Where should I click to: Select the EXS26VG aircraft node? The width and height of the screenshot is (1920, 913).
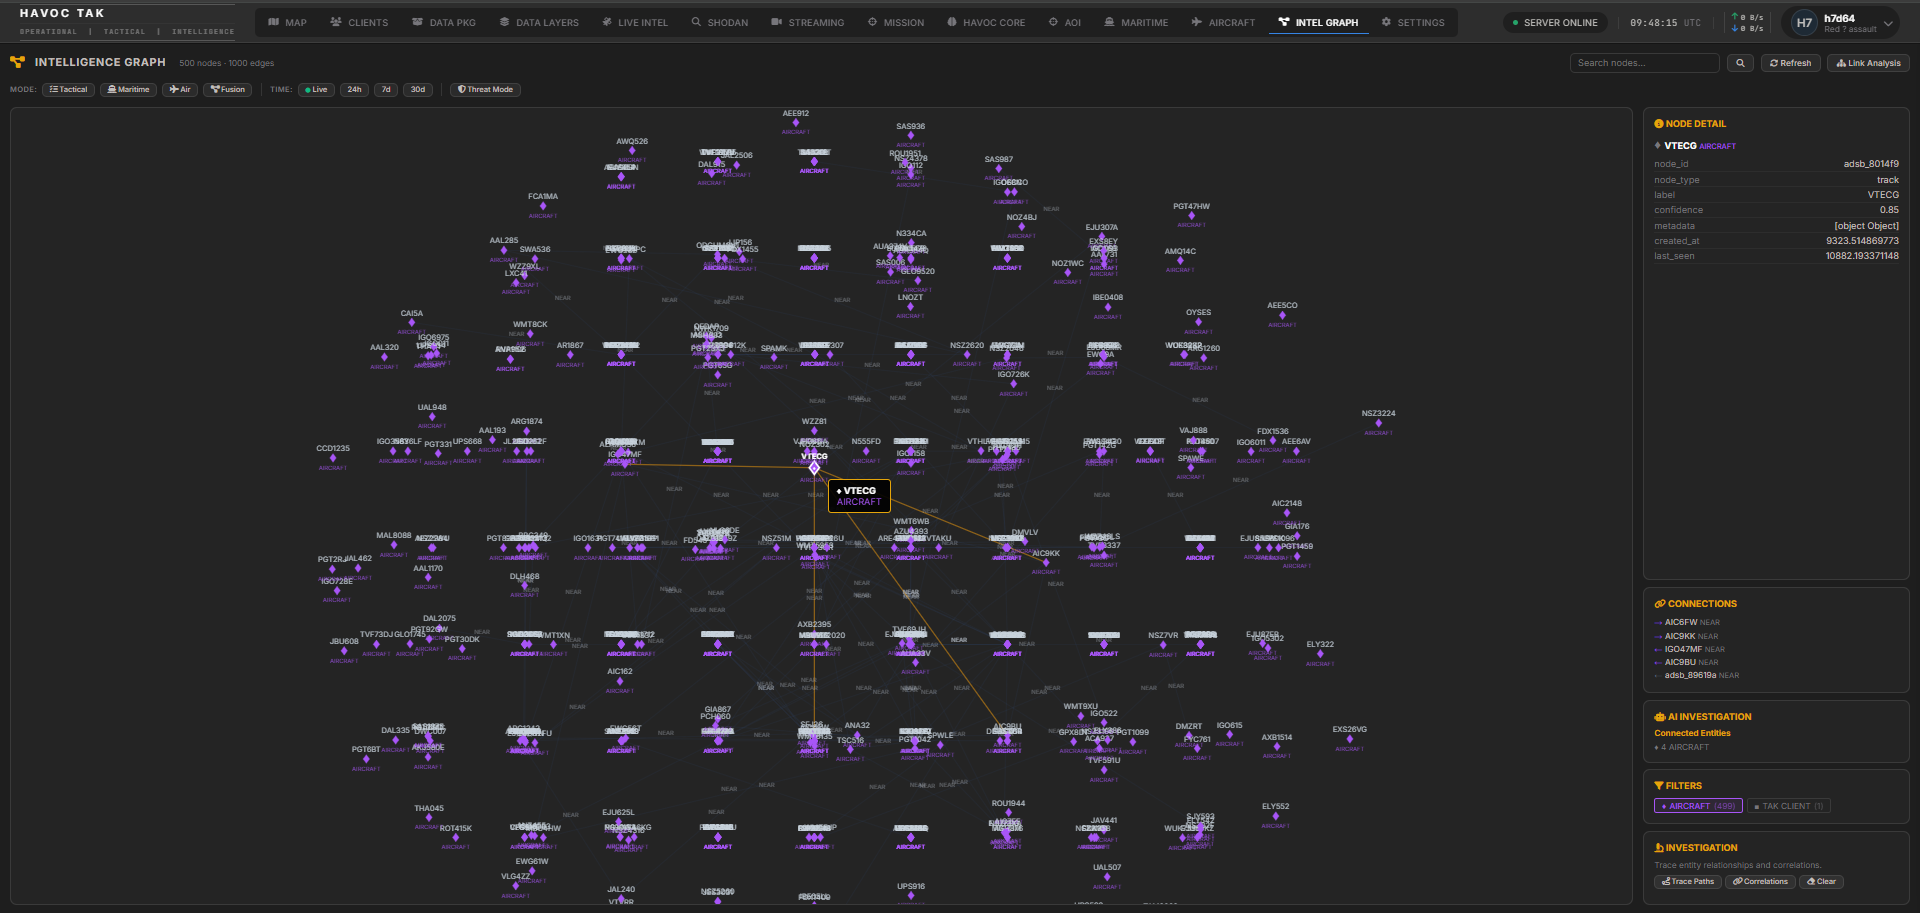coord(1349,738)
